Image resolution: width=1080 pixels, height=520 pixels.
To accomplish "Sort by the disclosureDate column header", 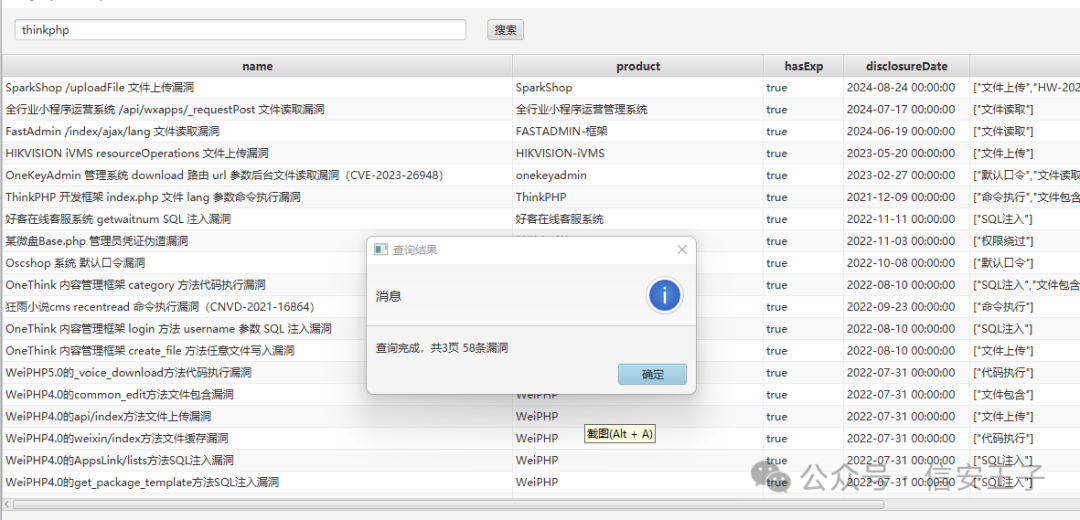I will pos(906,66).
